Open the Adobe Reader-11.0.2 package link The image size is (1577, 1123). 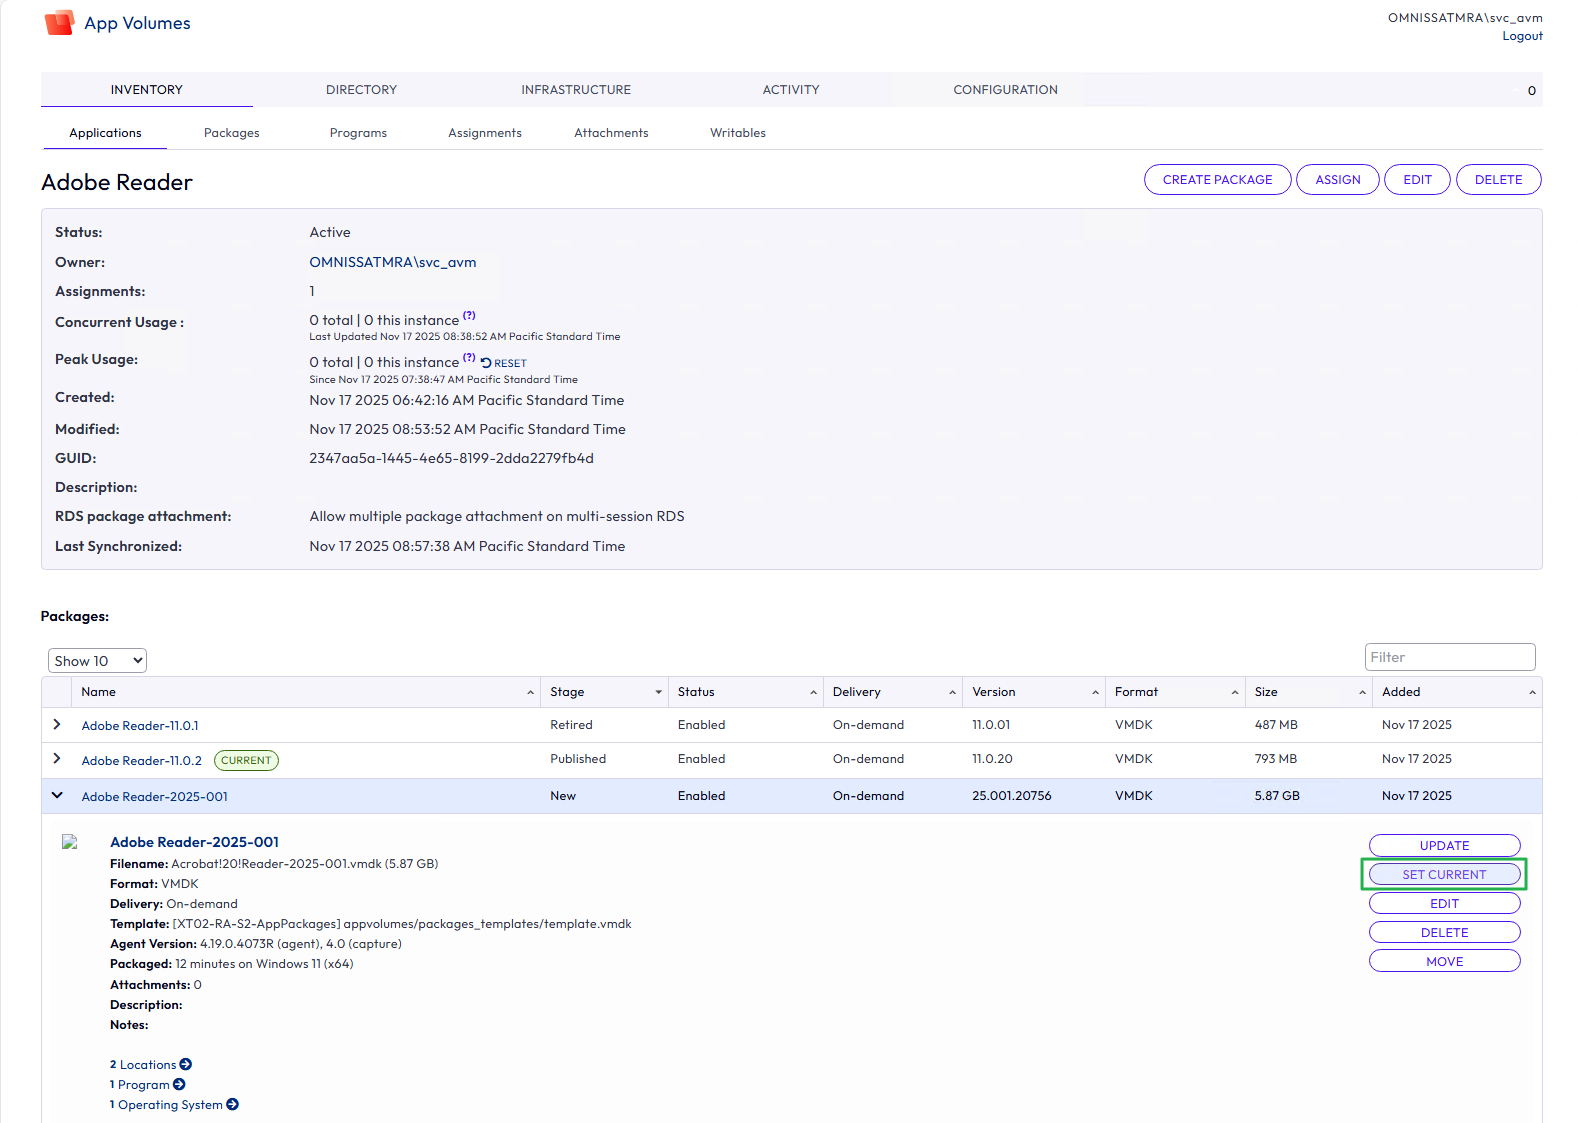pos(141,760)
